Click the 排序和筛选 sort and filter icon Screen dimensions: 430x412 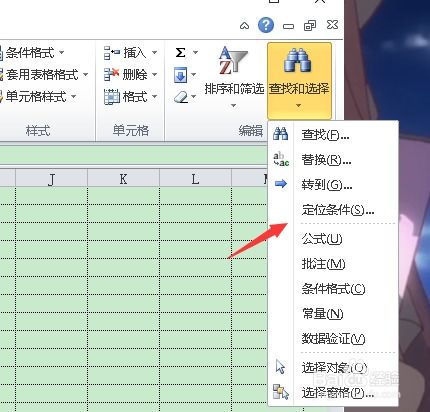click(233, 61)
